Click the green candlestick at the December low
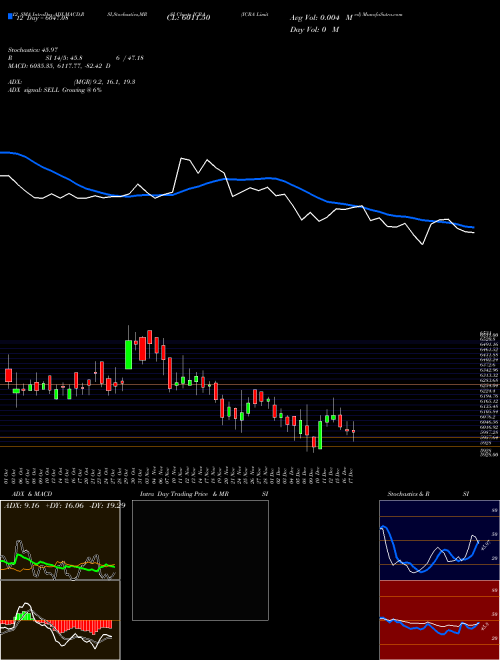The height and width of the screenshot is (660, 500). pyautogui.click(x=320, y=435)
